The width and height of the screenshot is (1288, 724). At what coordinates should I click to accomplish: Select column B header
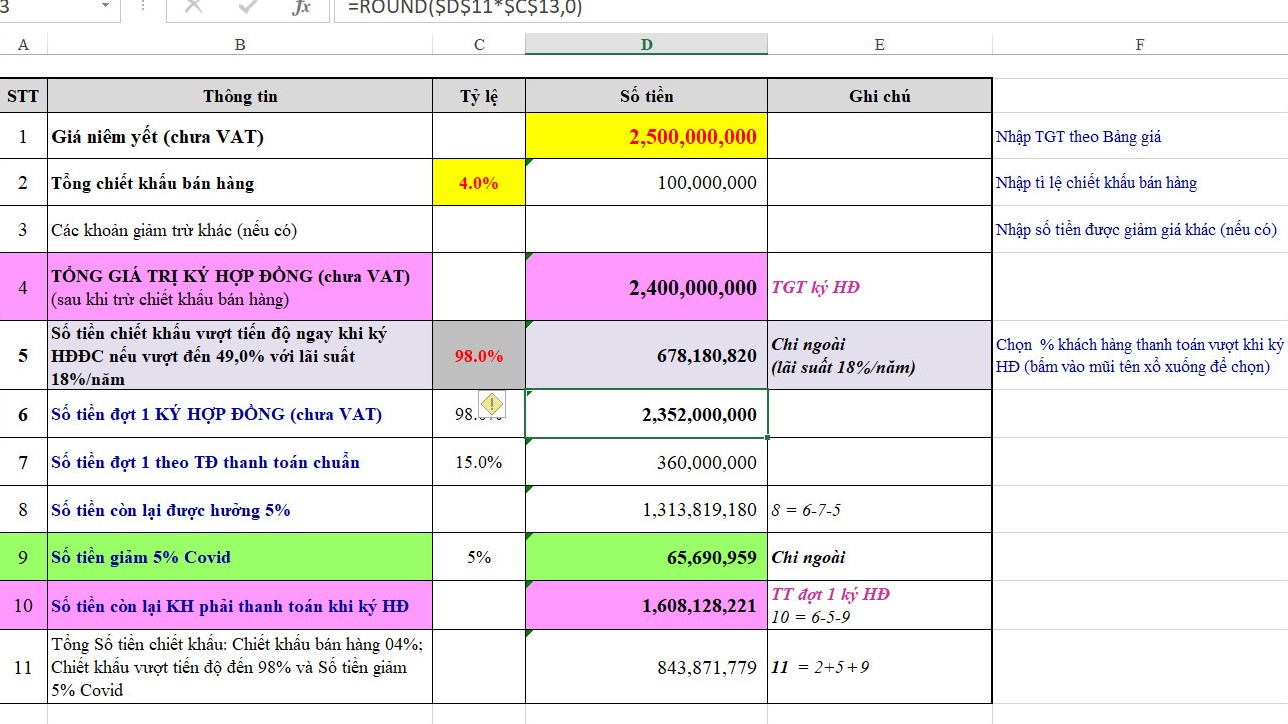(x=240, y=44)
